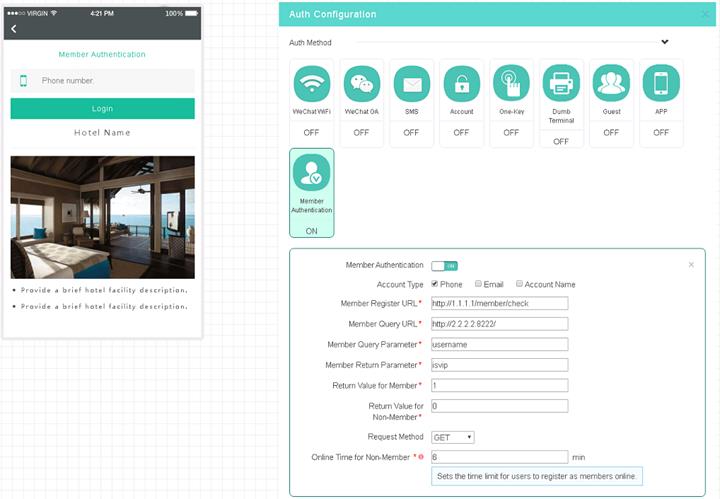Toggle Dumb Terminal OFF status

coord(561,142)
